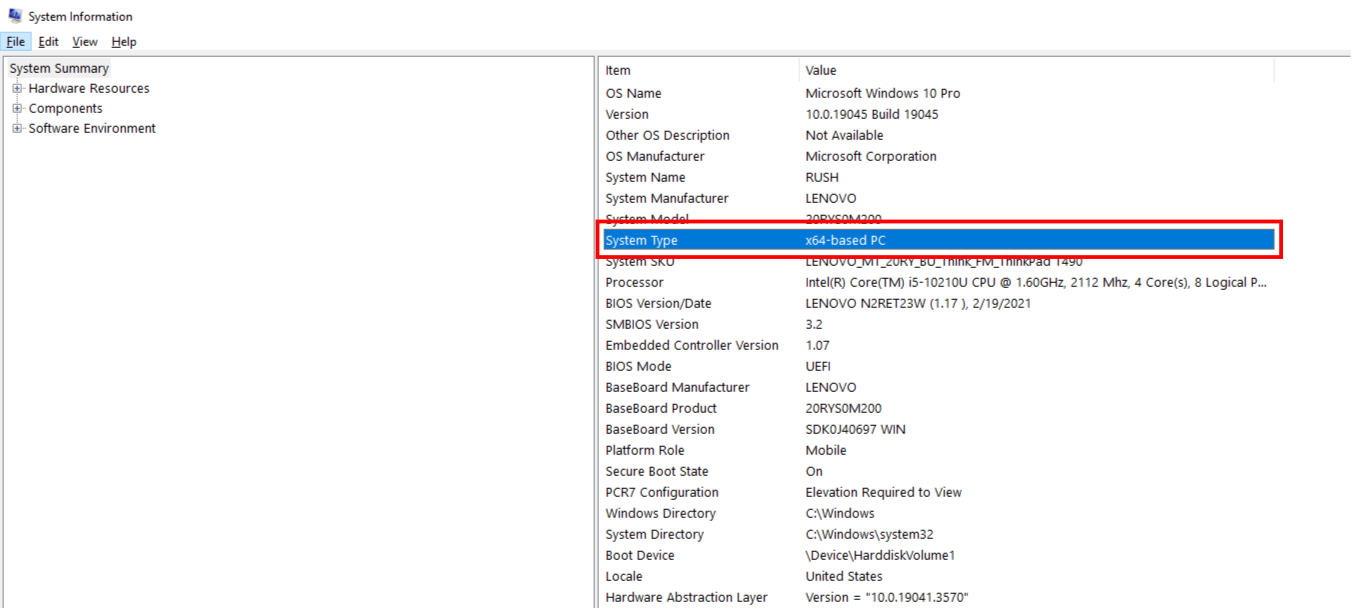The width and height of the screenshot is (1352, 608).
Task: Select the Other OS Description row
Action: [937, 135]
